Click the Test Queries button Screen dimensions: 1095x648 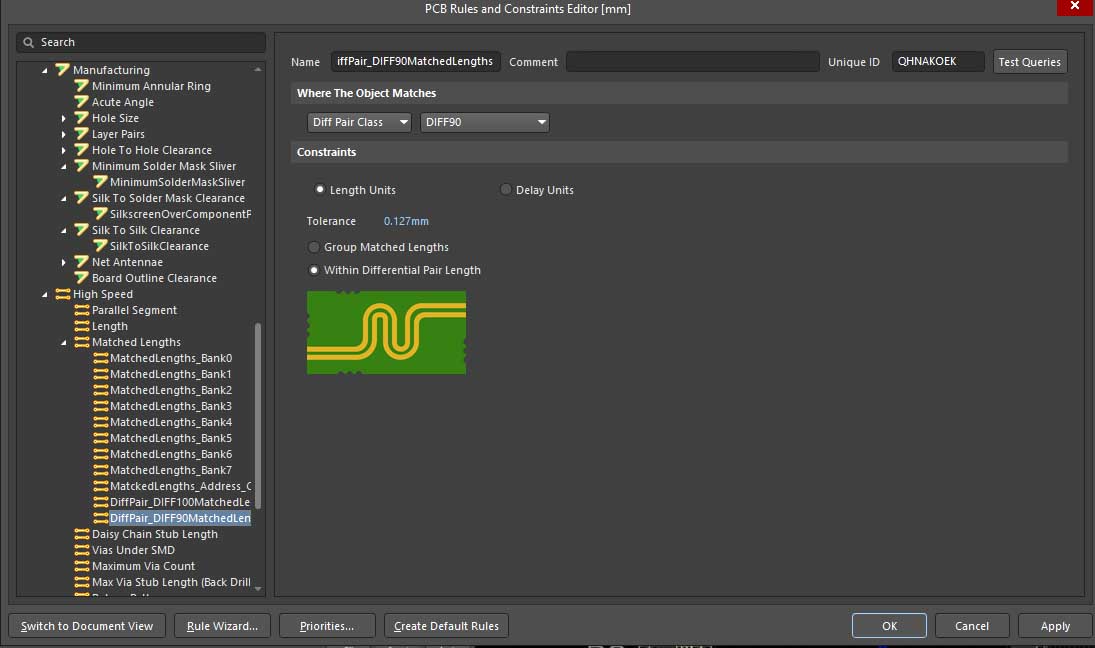coord(1029,62)
